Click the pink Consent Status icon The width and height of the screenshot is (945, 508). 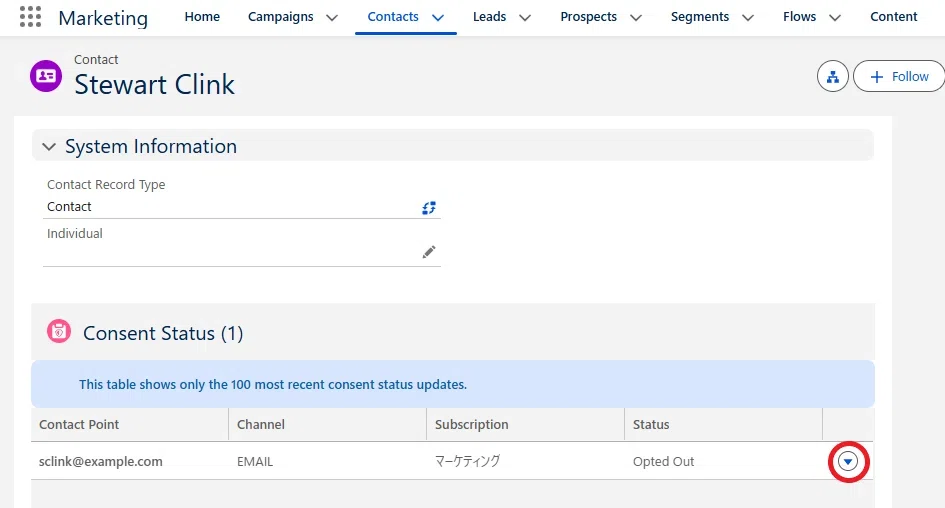pyautogui.click(x=59, y=331)
